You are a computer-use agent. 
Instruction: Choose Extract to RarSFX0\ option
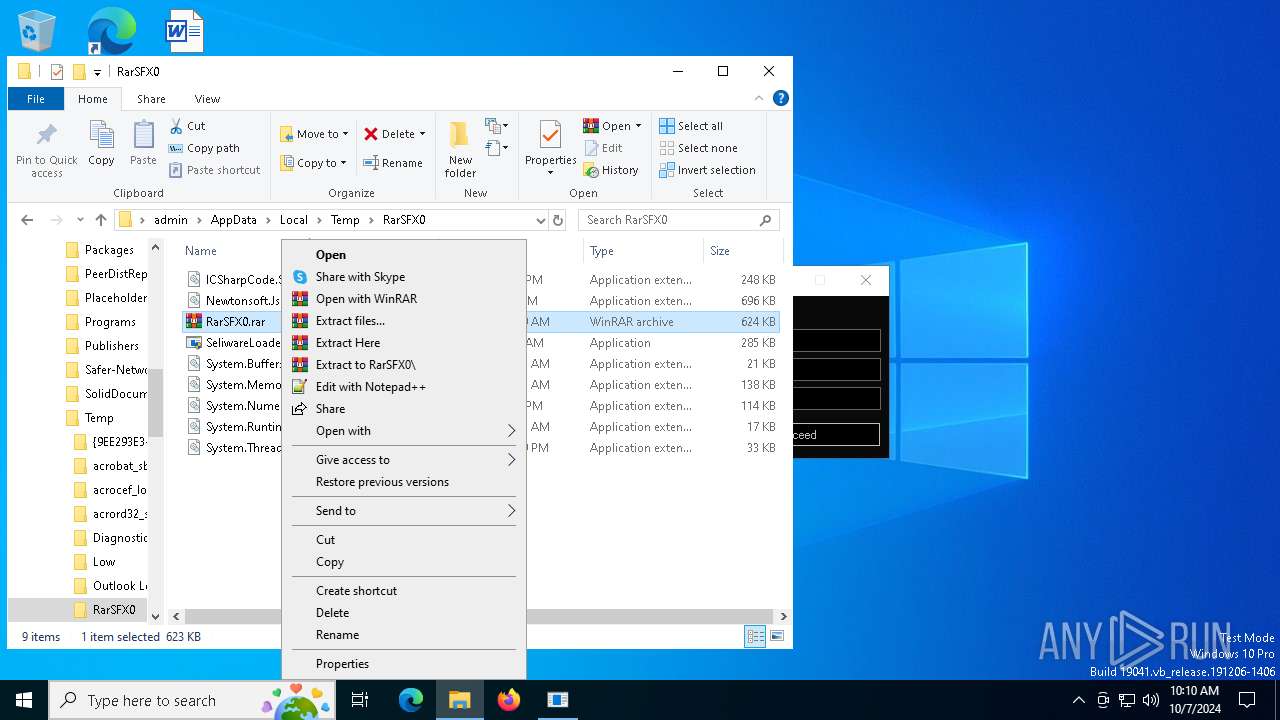tap(404, 365)
